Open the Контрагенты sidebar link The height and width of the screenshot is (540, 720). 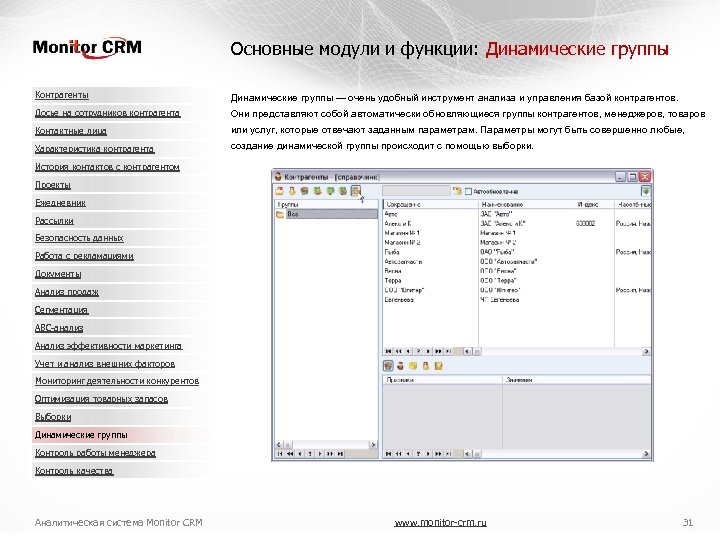click(x=62, y=95)
